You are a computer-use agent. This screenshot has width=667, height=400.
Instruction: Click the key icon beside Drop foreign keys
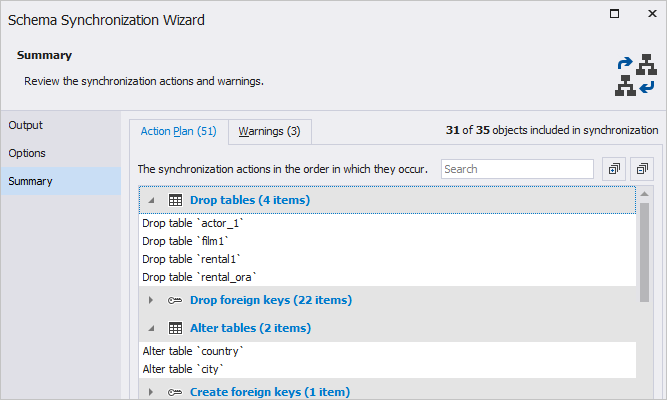click(x=175, y=300)
